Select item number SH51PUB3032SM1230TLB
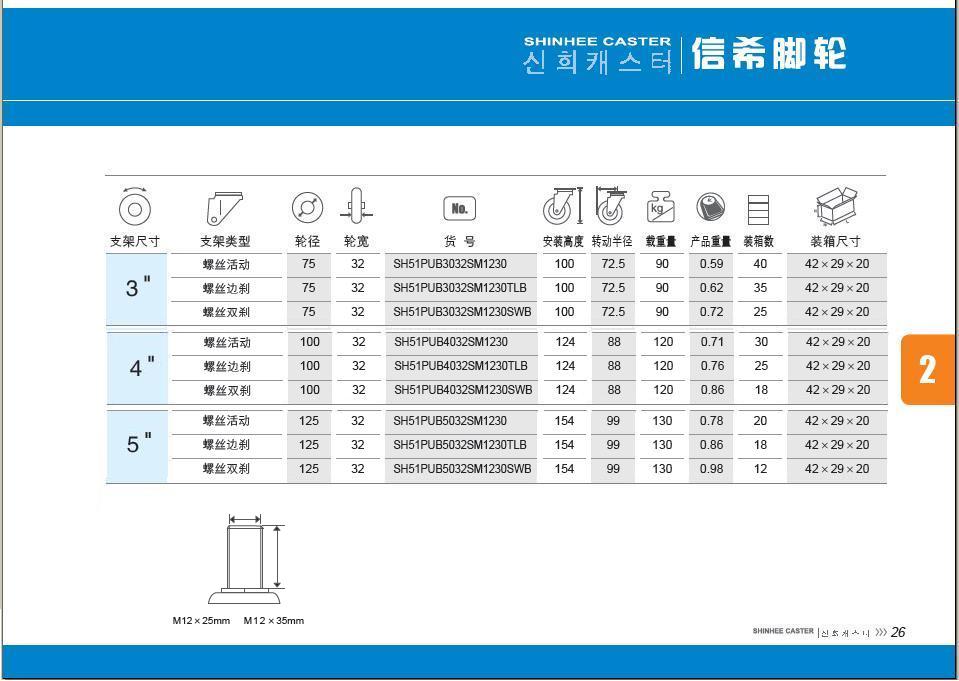This screenshot has height=681, width=959. [x=460, y=288]
